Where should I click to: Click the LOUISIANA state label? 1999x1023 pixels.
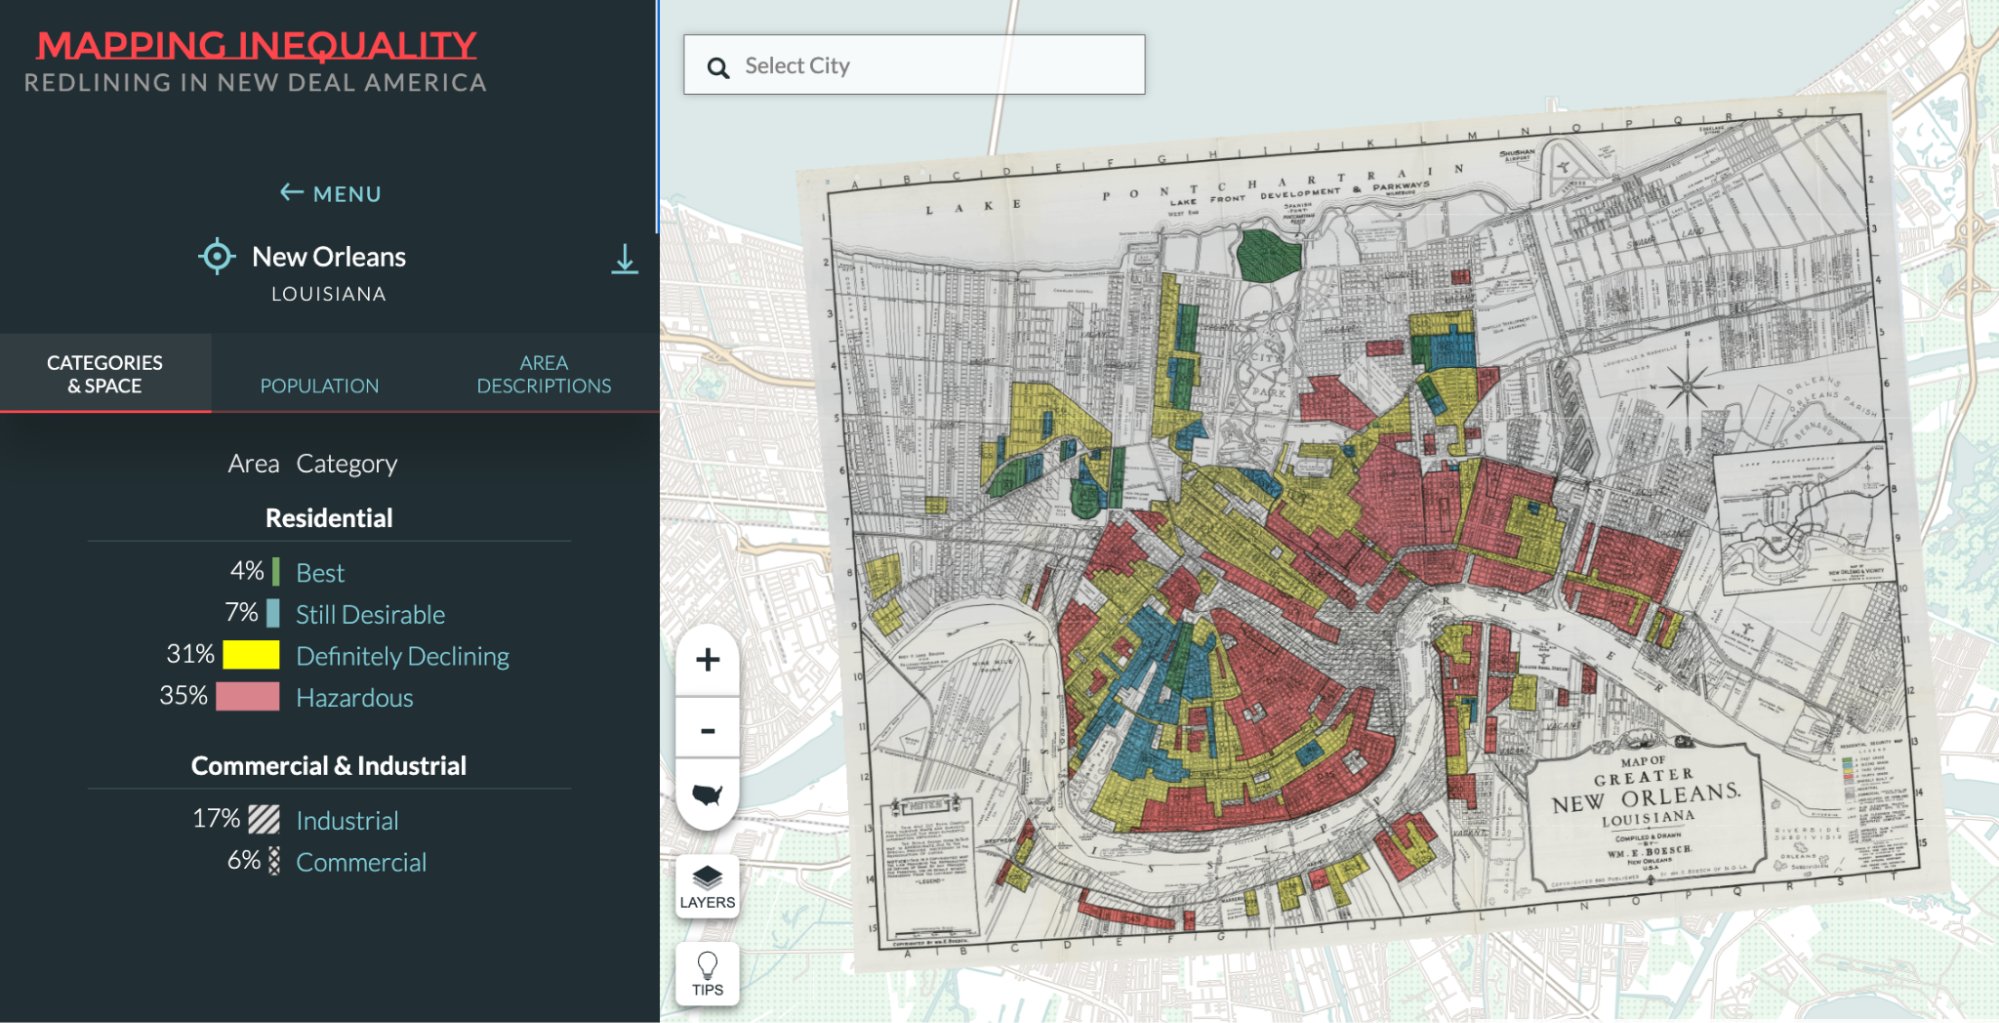[x=329, y=294]
